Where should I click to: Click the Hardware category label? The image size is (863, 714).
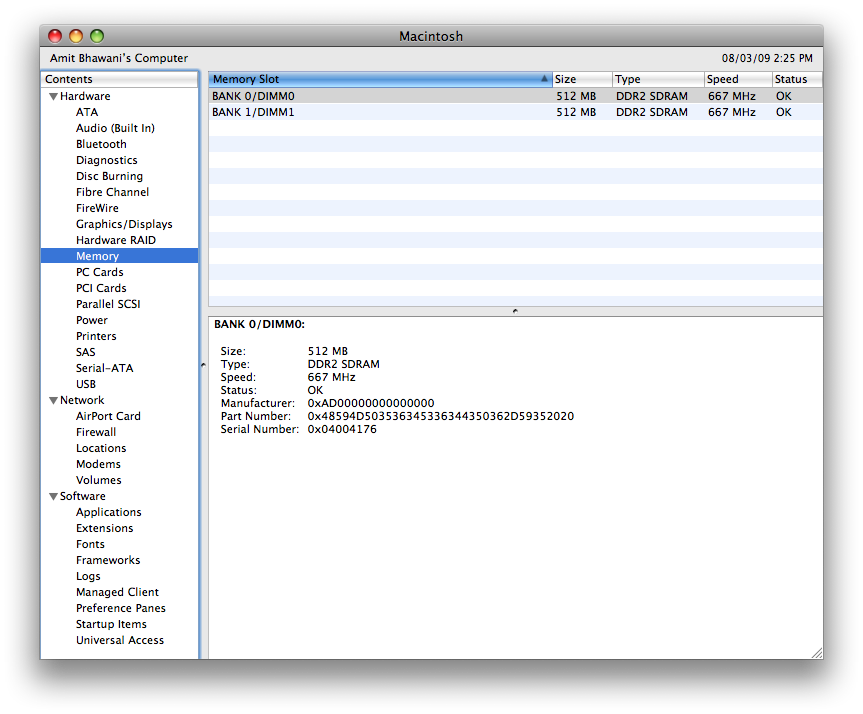coord(85,96)
